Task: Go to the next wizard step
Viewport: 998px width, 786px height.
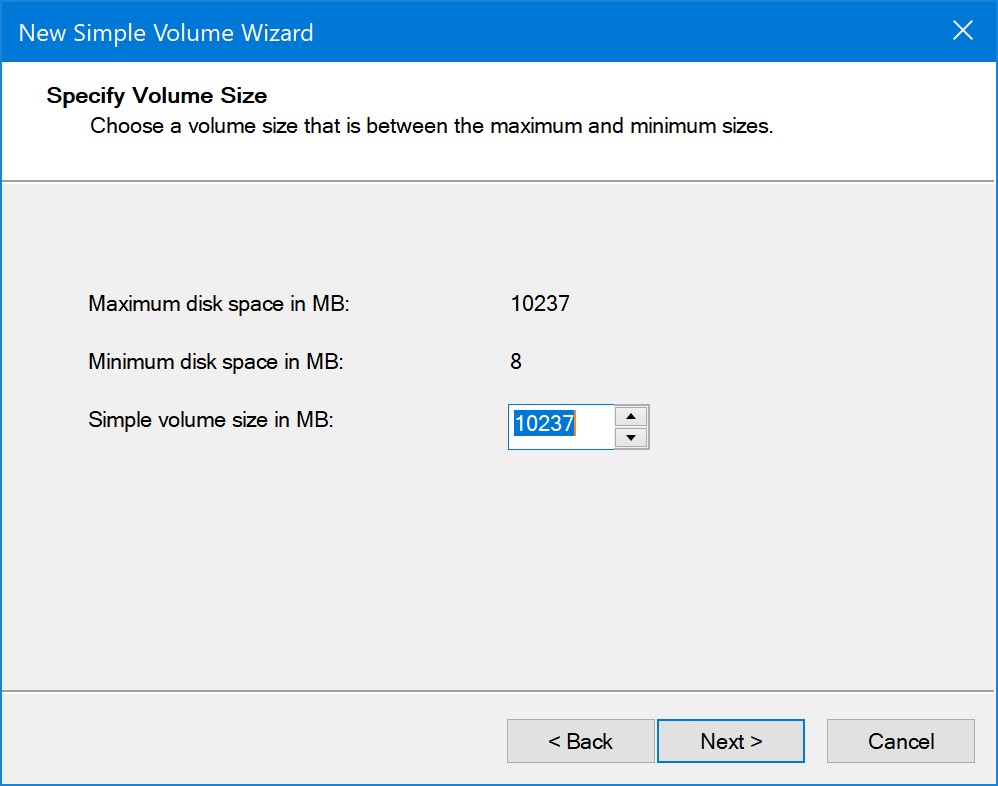Action: coord(731,741)
